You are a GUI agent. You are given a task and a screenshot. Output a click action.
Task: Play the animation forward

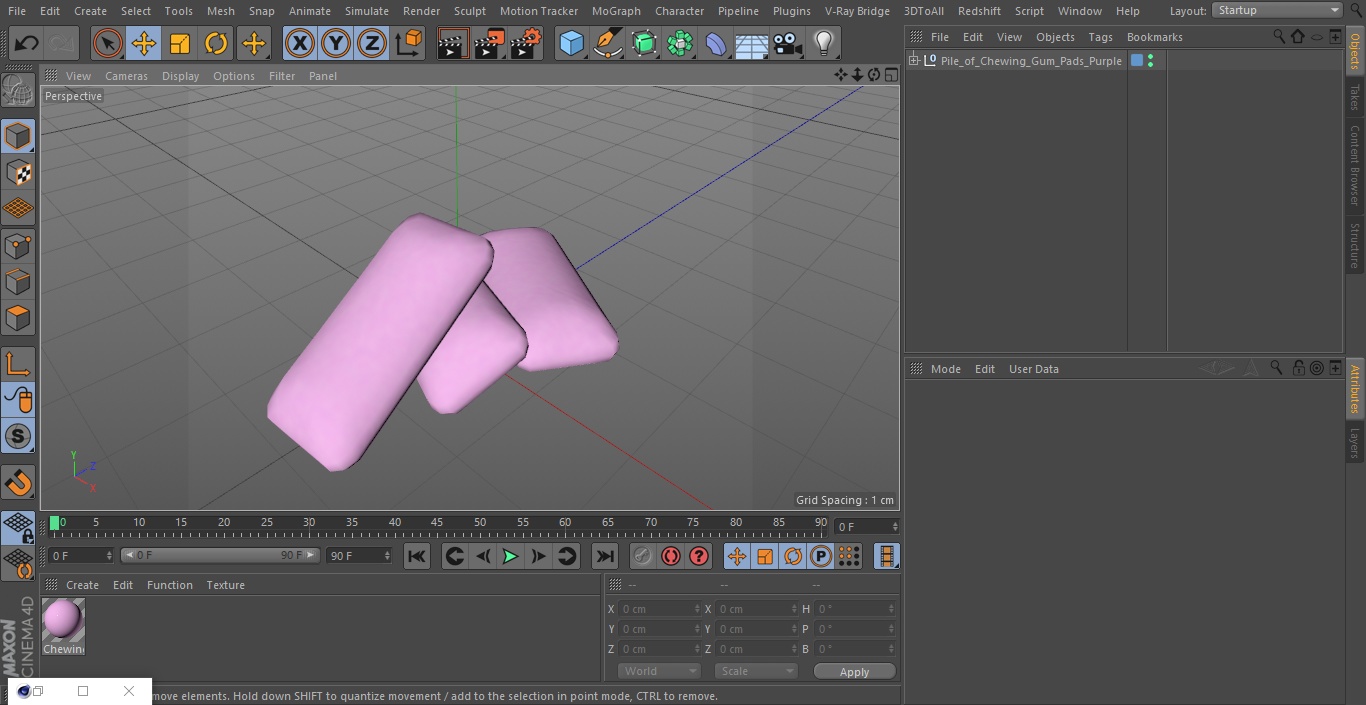click(x=510, y=556)
